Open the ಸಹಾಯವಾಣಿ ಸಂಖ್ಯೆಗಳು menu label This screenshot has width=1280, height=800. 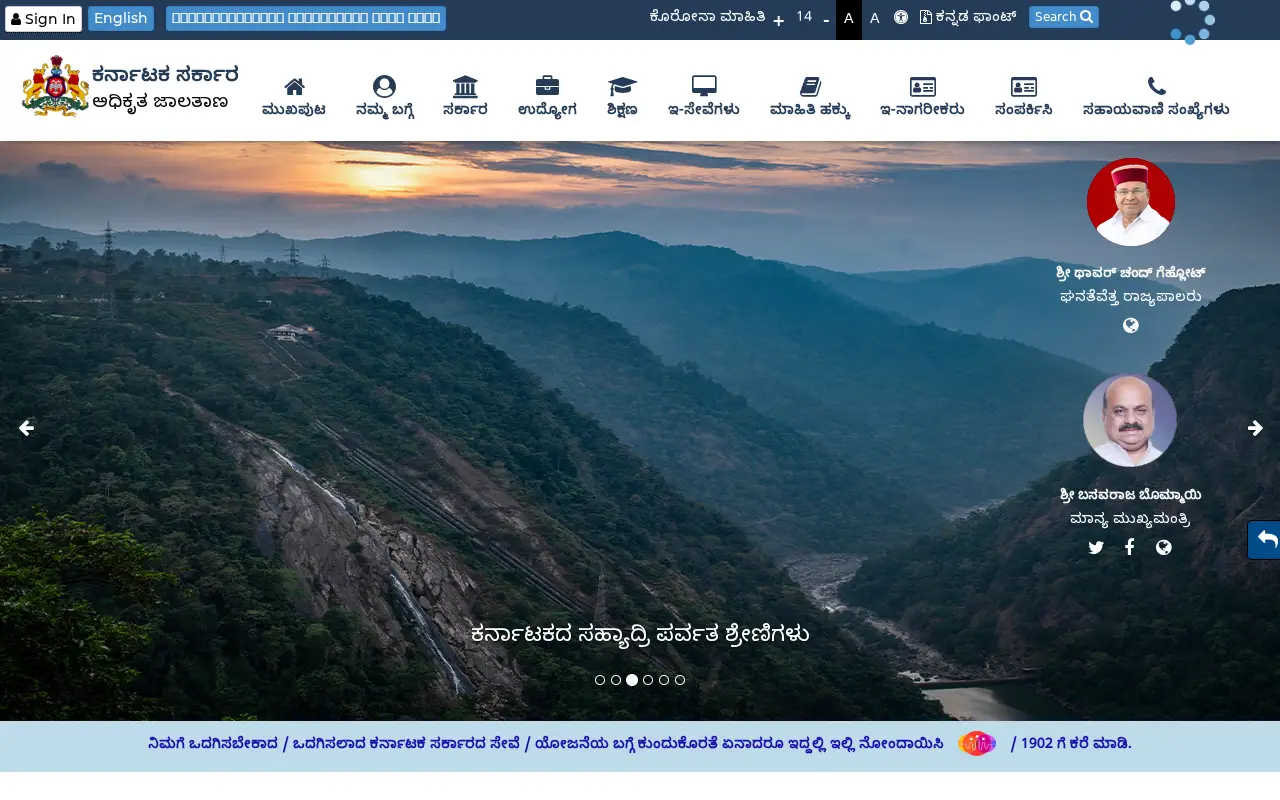click(1156, 110)
